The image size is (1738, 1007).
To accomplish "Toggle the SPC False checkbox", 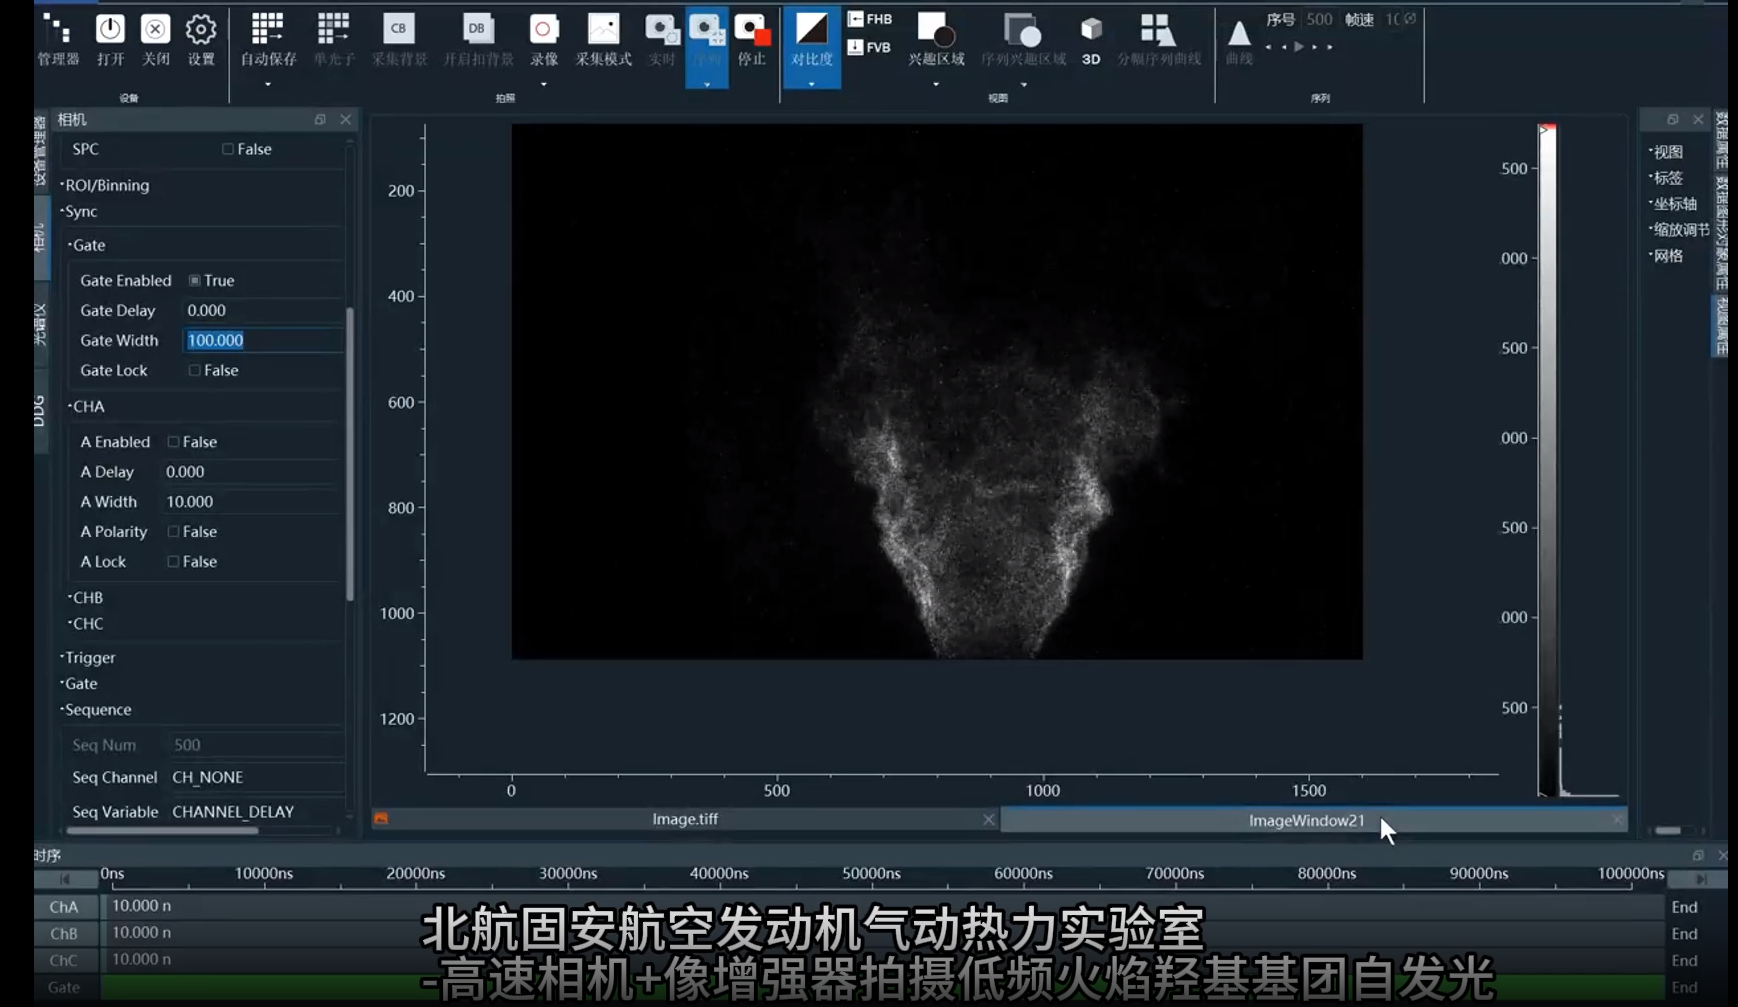I will click(228, 149).
